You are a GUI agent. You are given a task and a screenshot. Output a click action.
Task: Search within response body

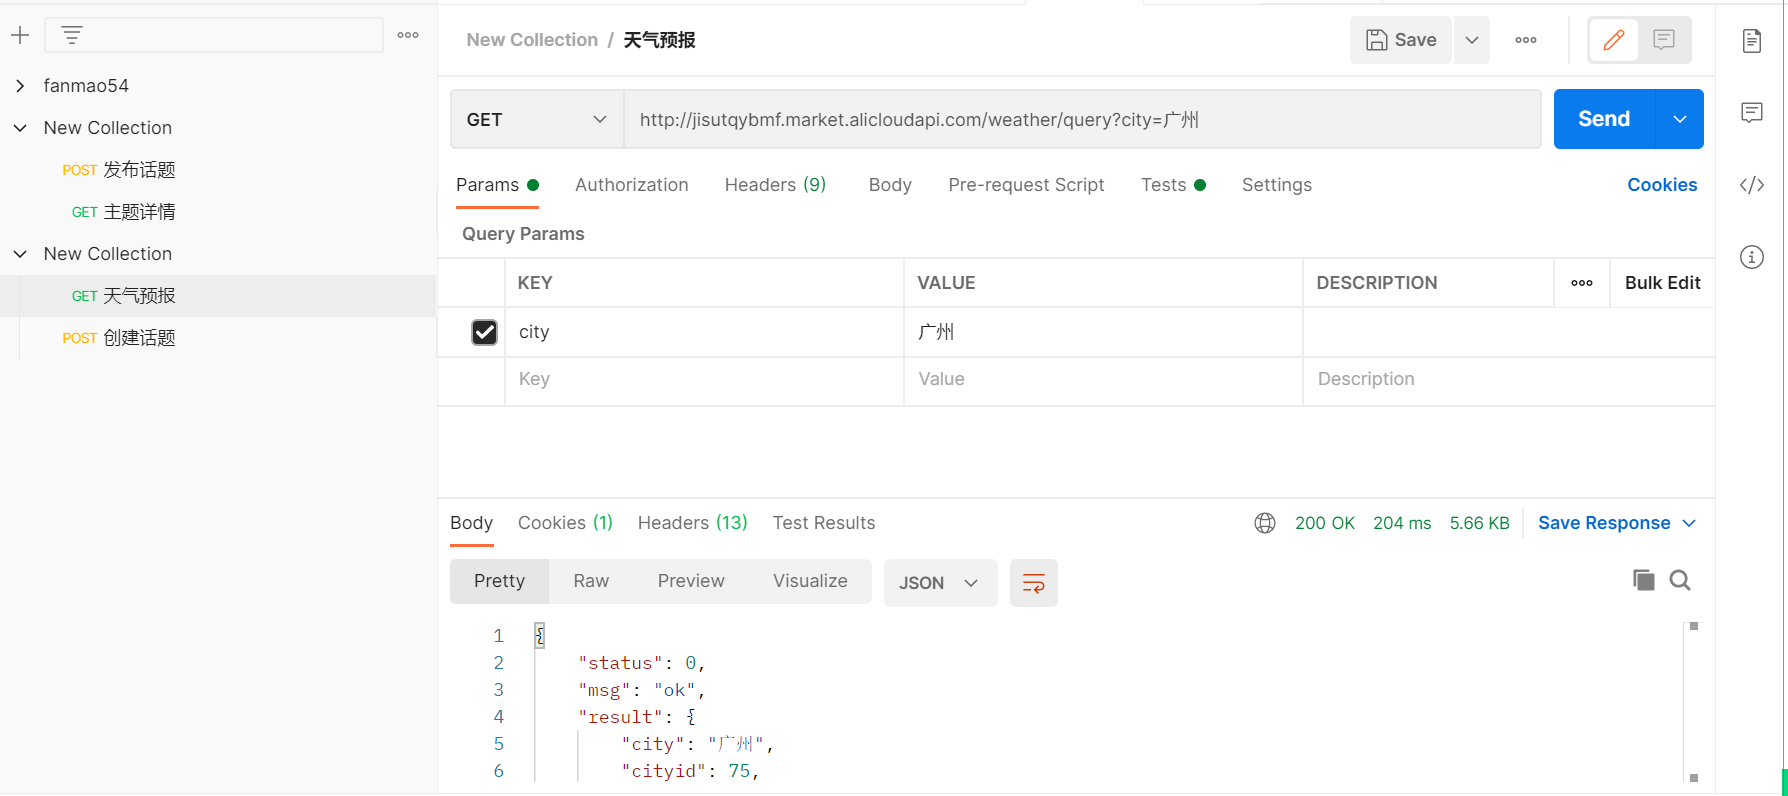[x=1680, y=580]
